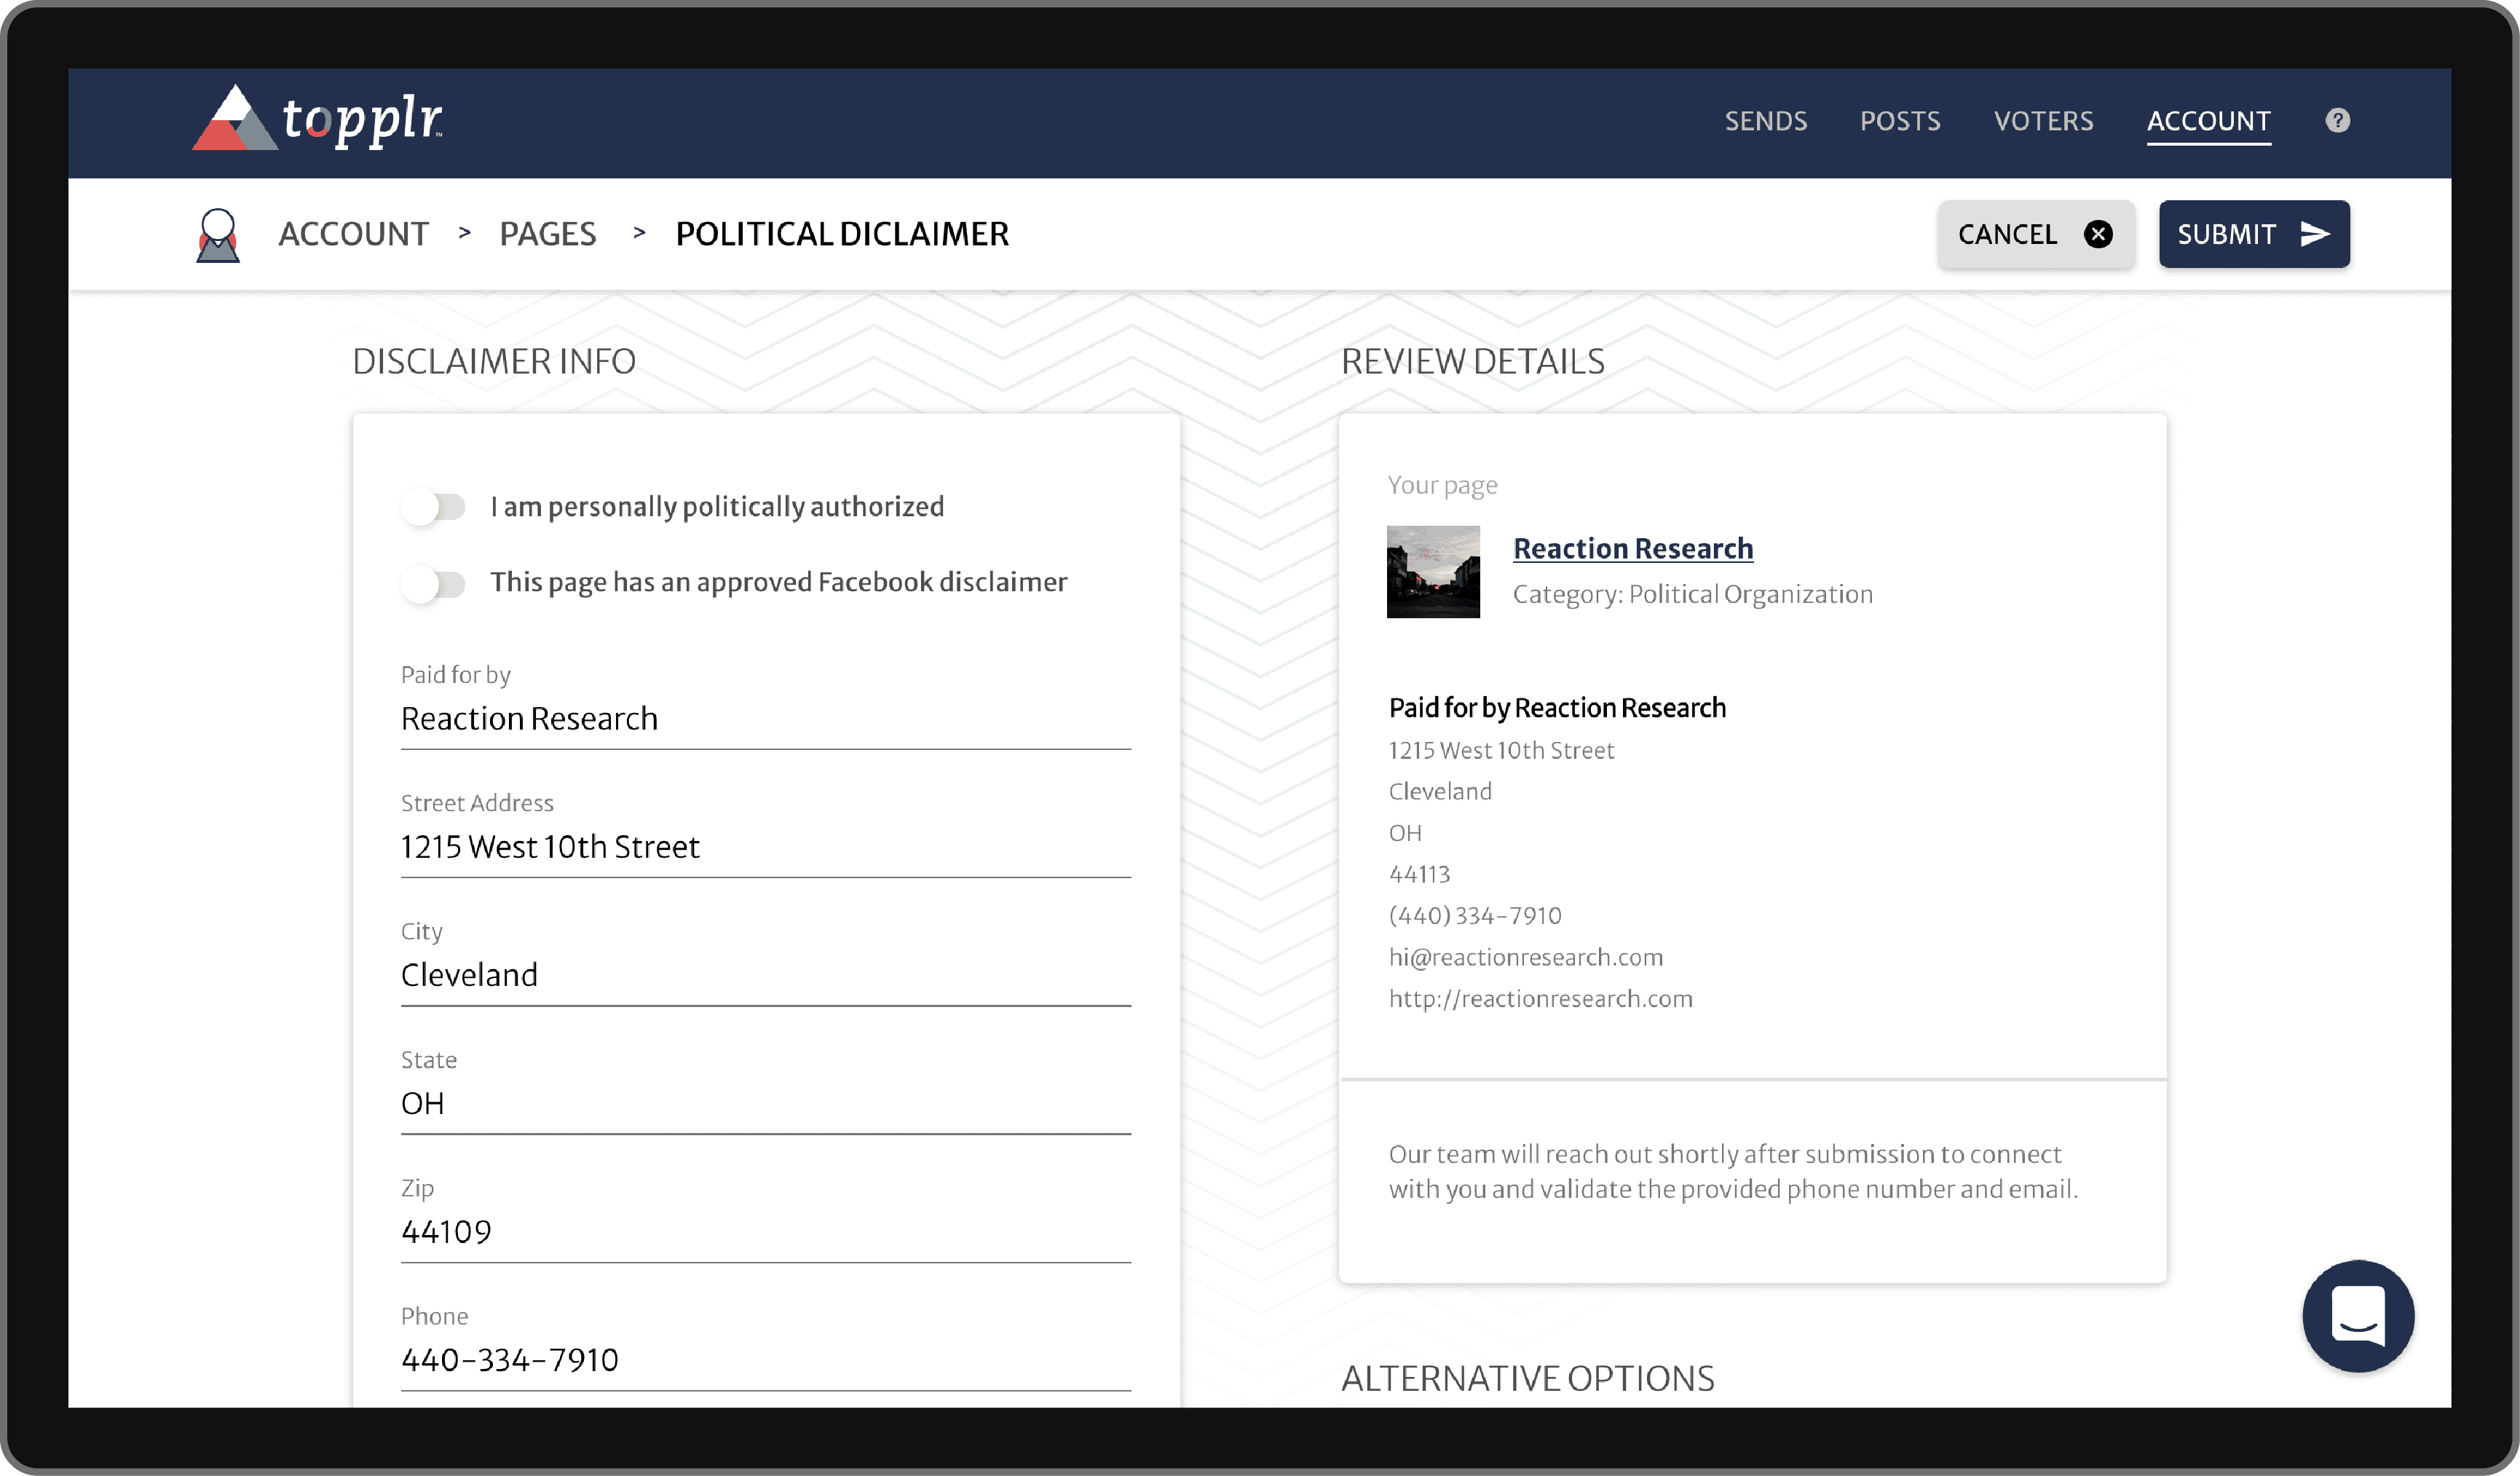
Task: Click the 'Your page' label
Action: click(1442, 486)
